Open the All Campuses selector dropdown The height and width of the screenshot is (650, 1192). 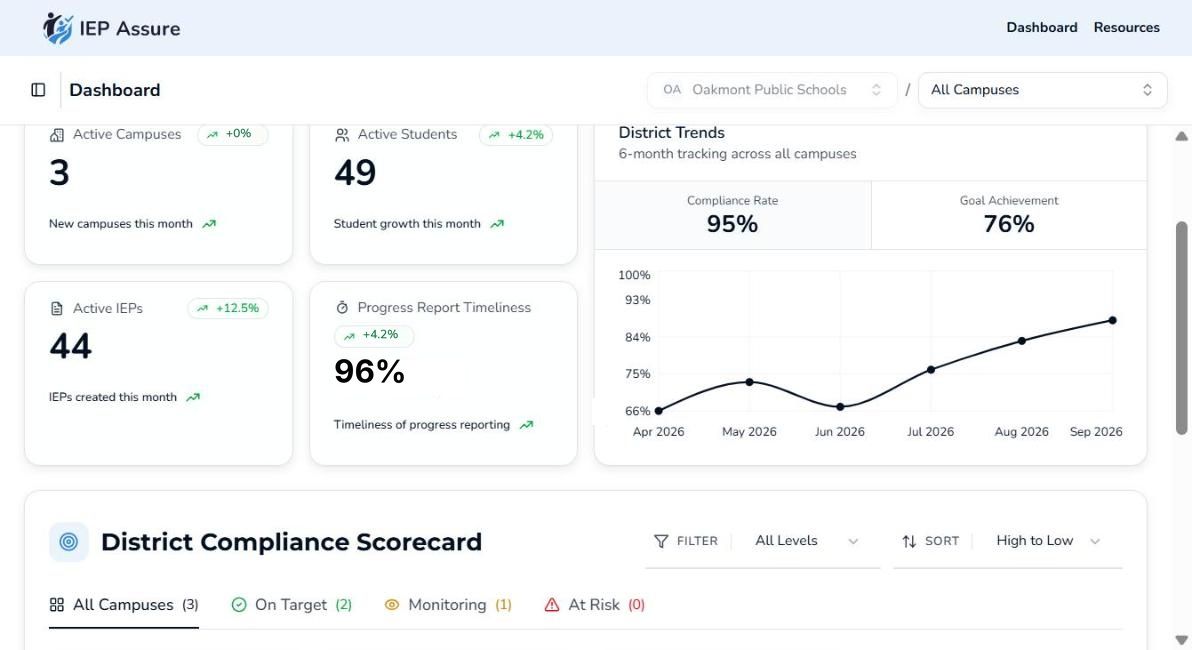(x=1042, y=90)
